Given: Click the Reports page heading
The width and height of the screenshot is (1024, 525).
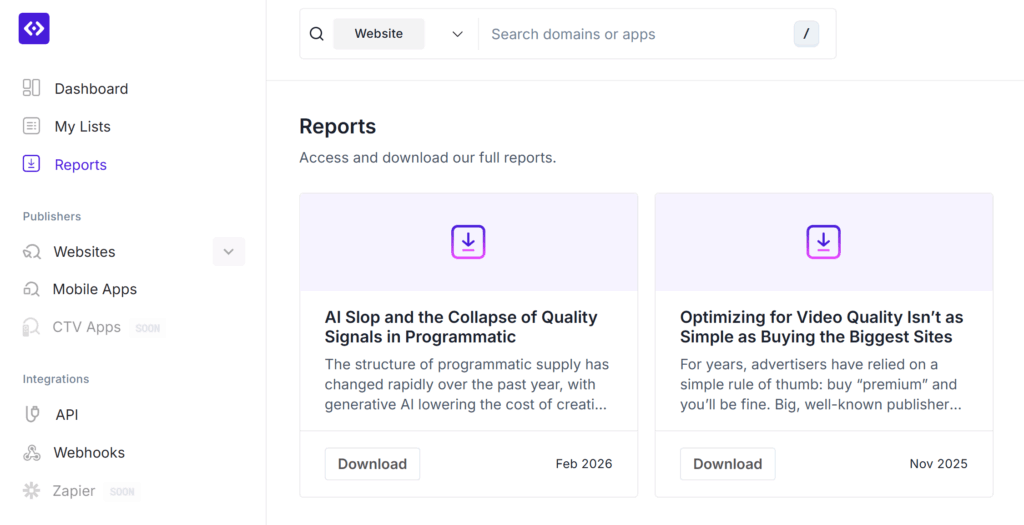Looking at the screenshot, I should coord(338,126).
